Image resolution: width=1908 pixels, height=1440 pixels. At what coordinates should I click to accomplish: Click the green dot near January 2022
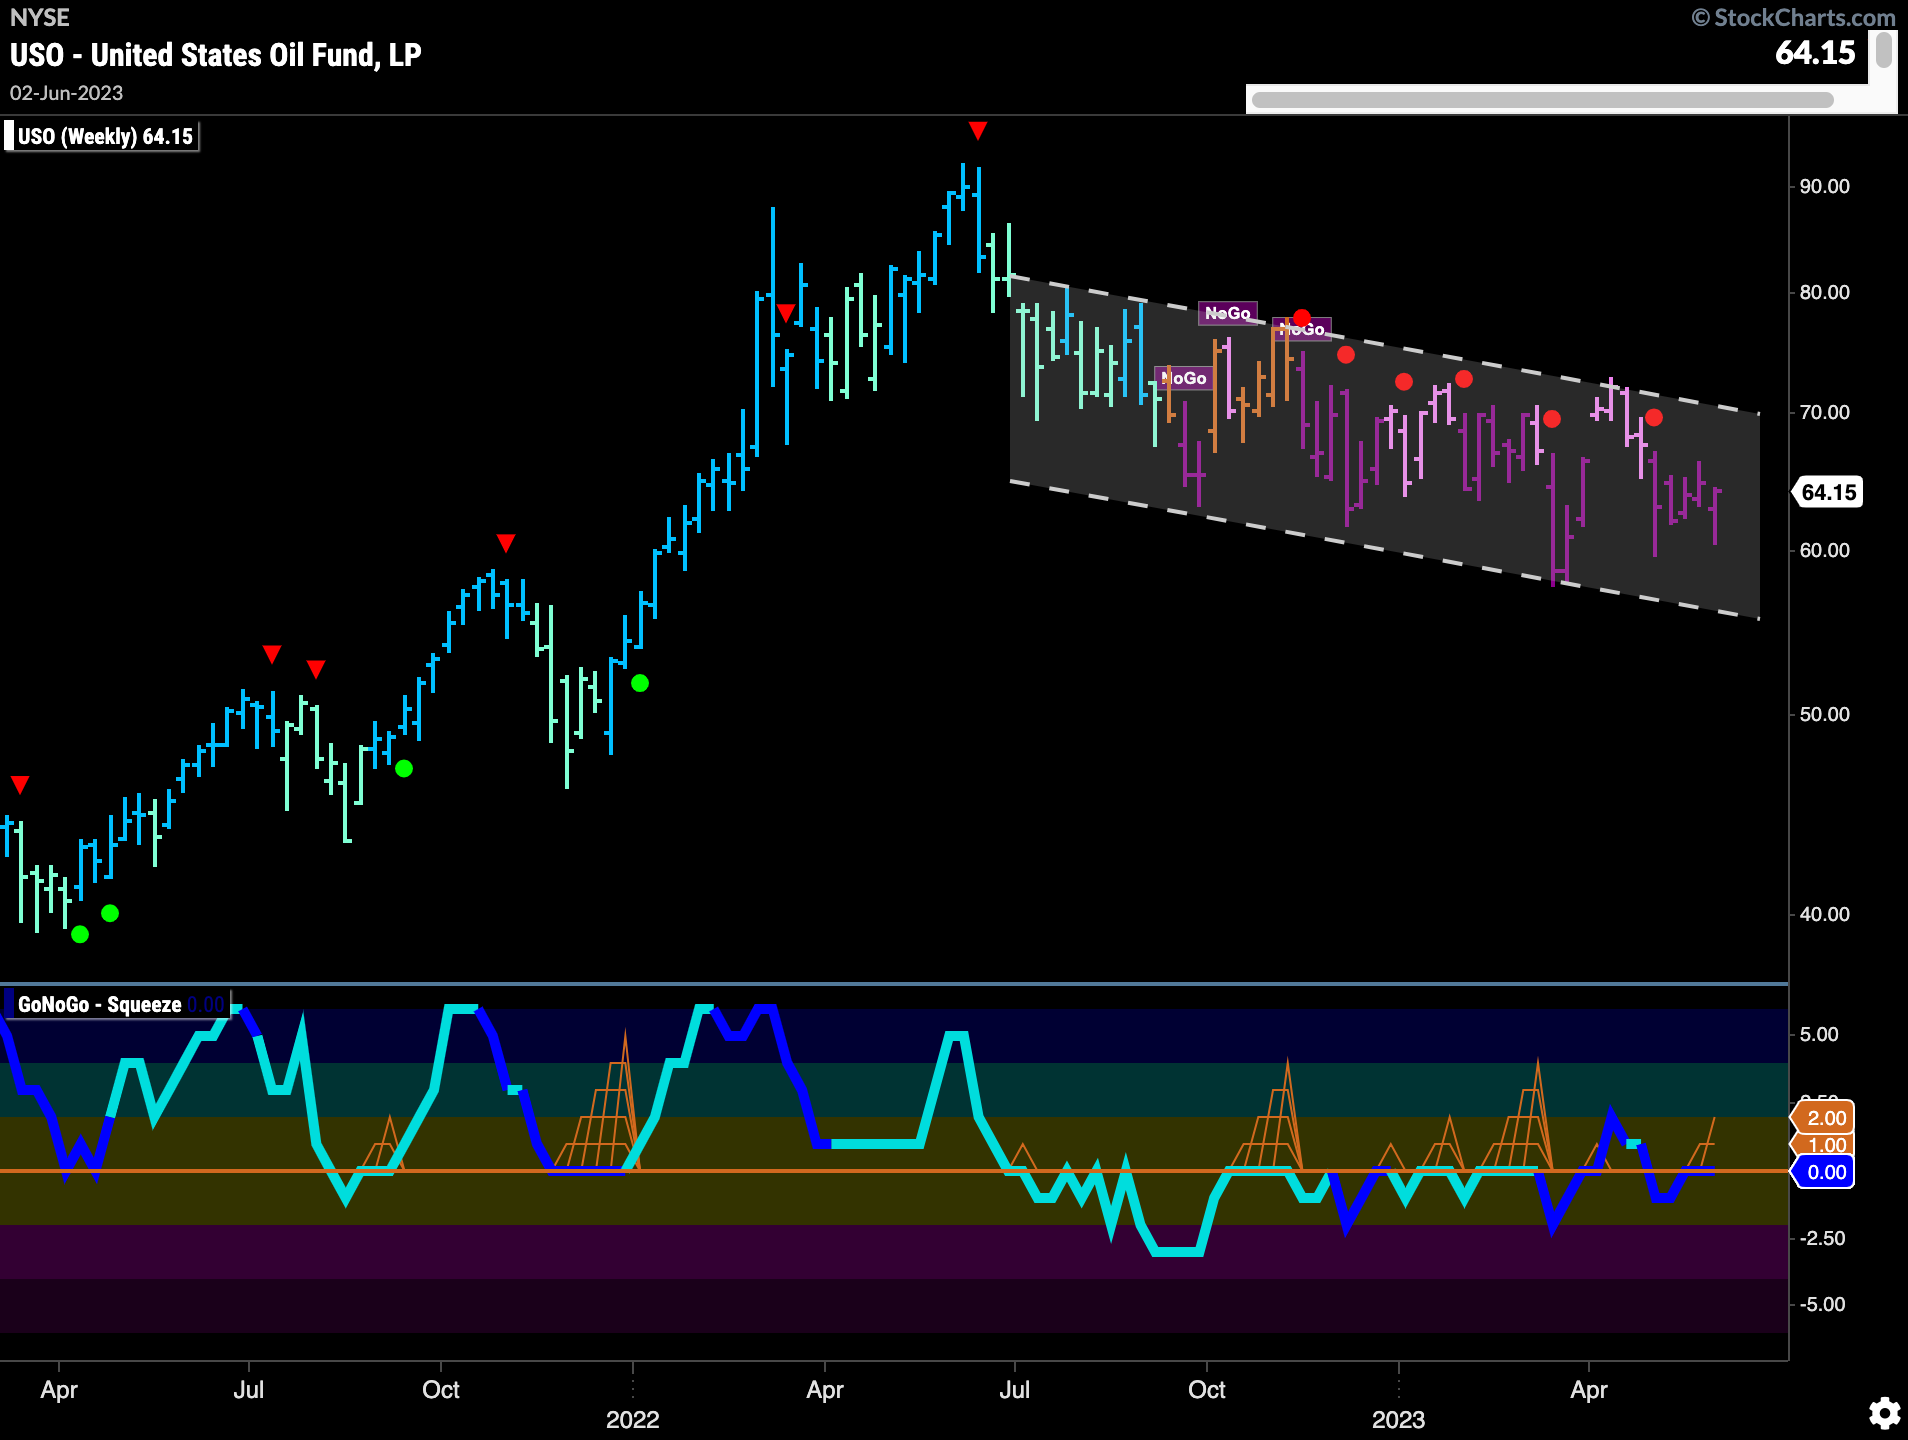tap(640, 683)
